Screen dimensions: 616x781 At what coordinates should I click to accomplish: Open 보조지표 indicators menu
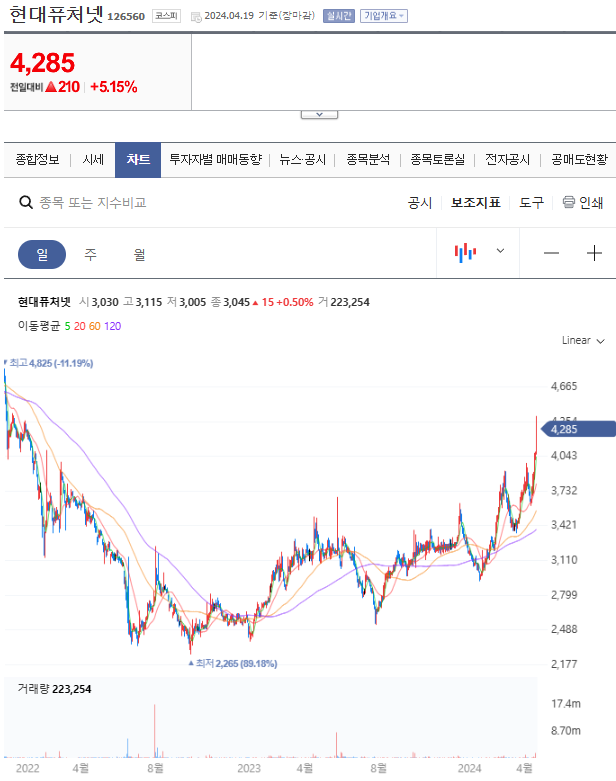(476, 203)
